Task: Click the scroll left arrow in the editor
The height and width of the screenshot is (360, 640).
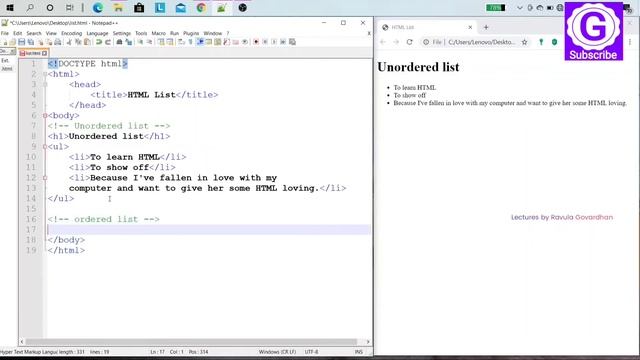Action: 22,342
